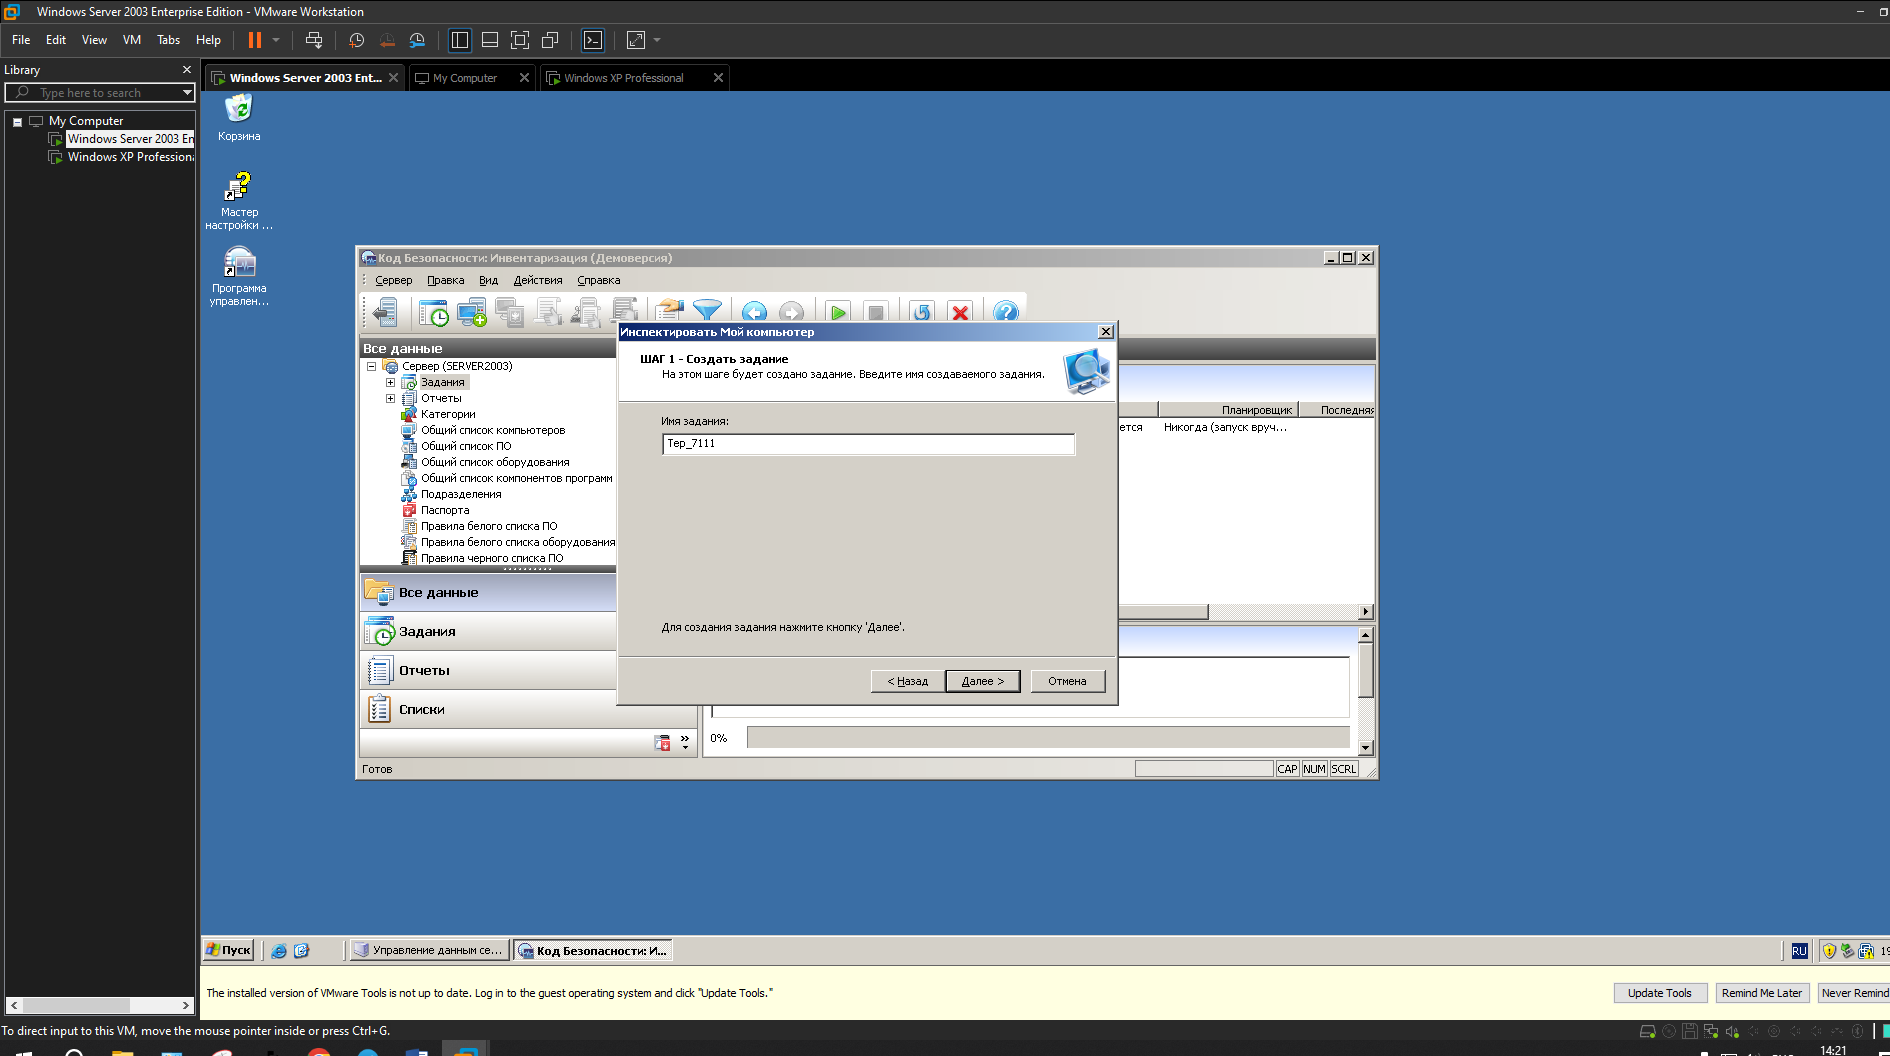Click the Корзина recycle bin desktop icon
The height and width of the screenshot is (1056, 1890).
click(x=239, y=117)
